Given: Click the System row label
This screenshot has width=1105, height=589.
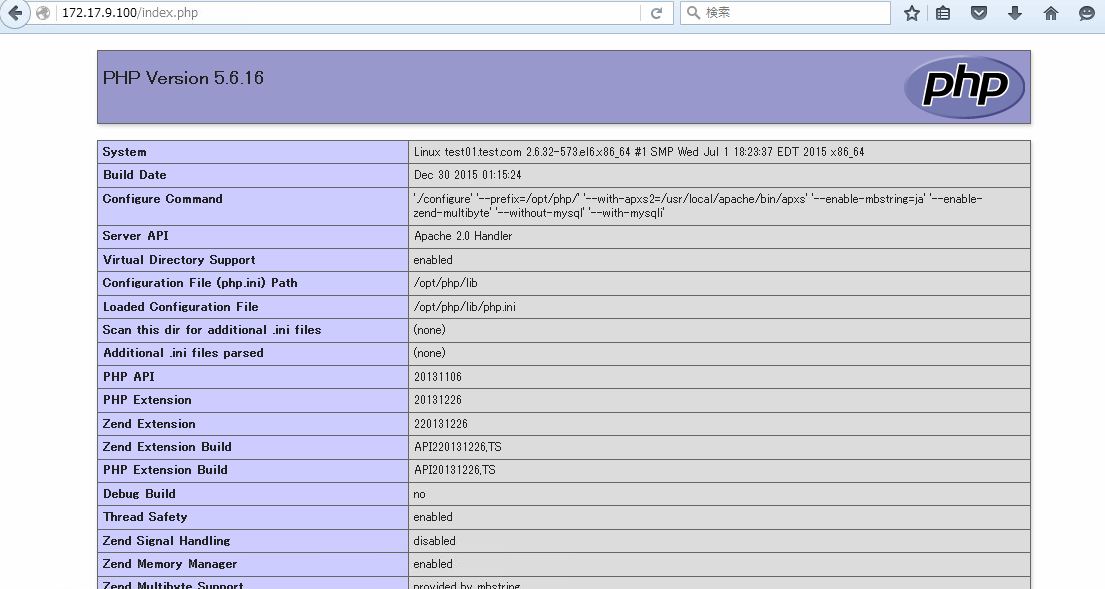Looking at the screenshot, I should coord(125,151).
